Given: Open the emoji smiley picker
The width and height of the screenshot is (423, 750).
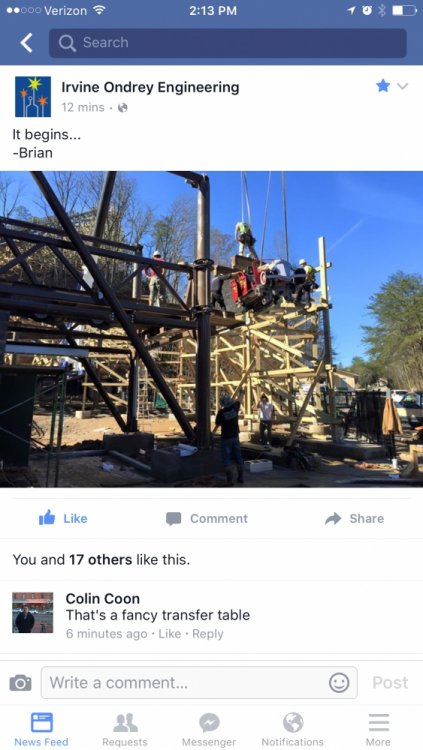Looking at the screenshot, I should click(x=339, y=683).
